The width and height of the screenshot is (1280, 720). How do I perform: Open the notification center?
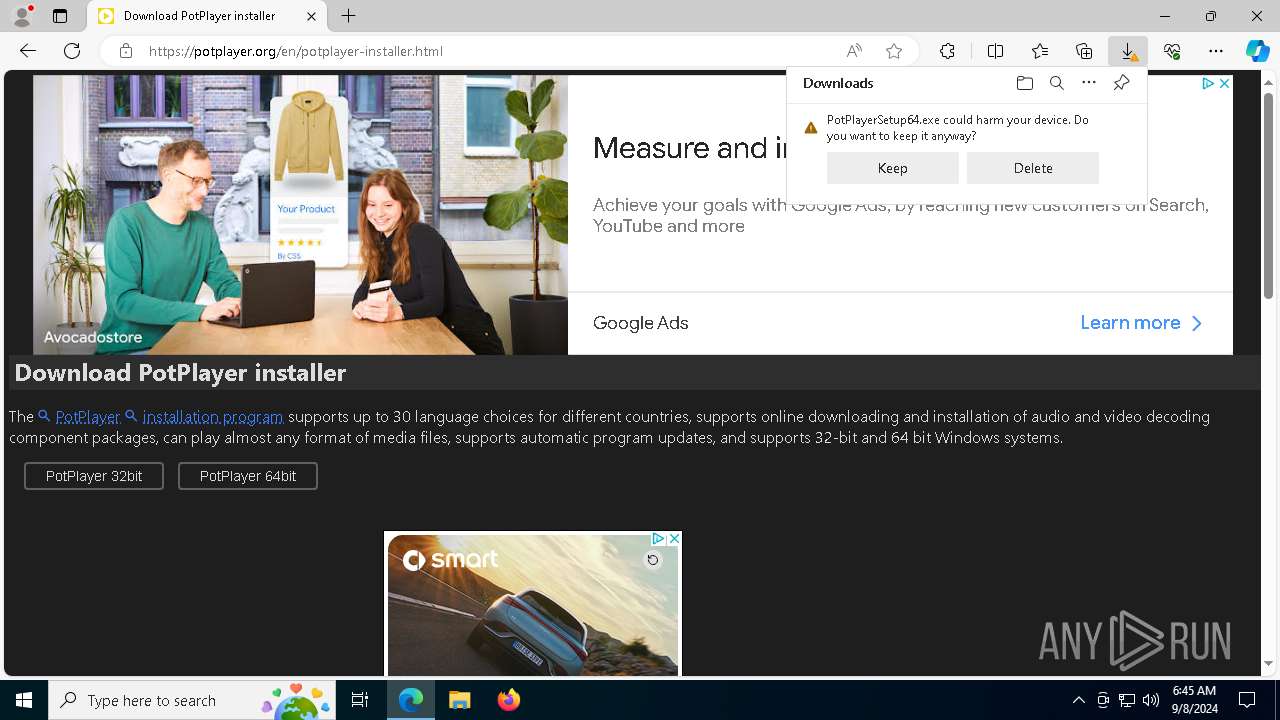click(x=1247, y=700)
